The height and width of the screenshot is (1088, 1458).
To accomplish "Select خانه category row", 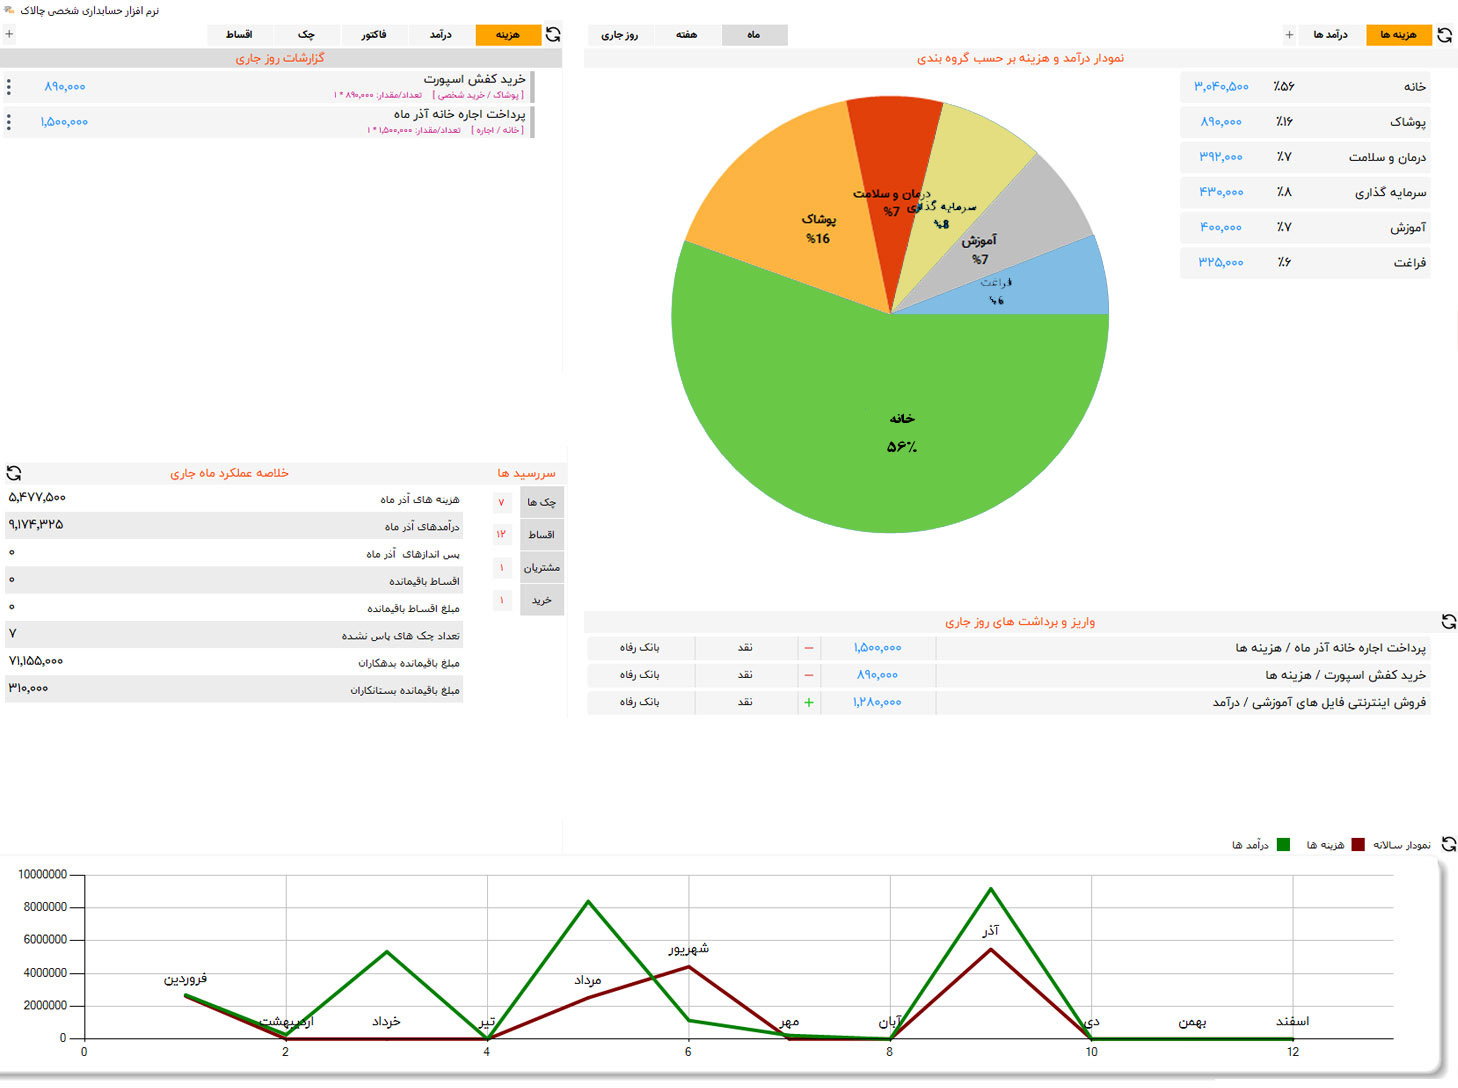I will click(1305, 87).
